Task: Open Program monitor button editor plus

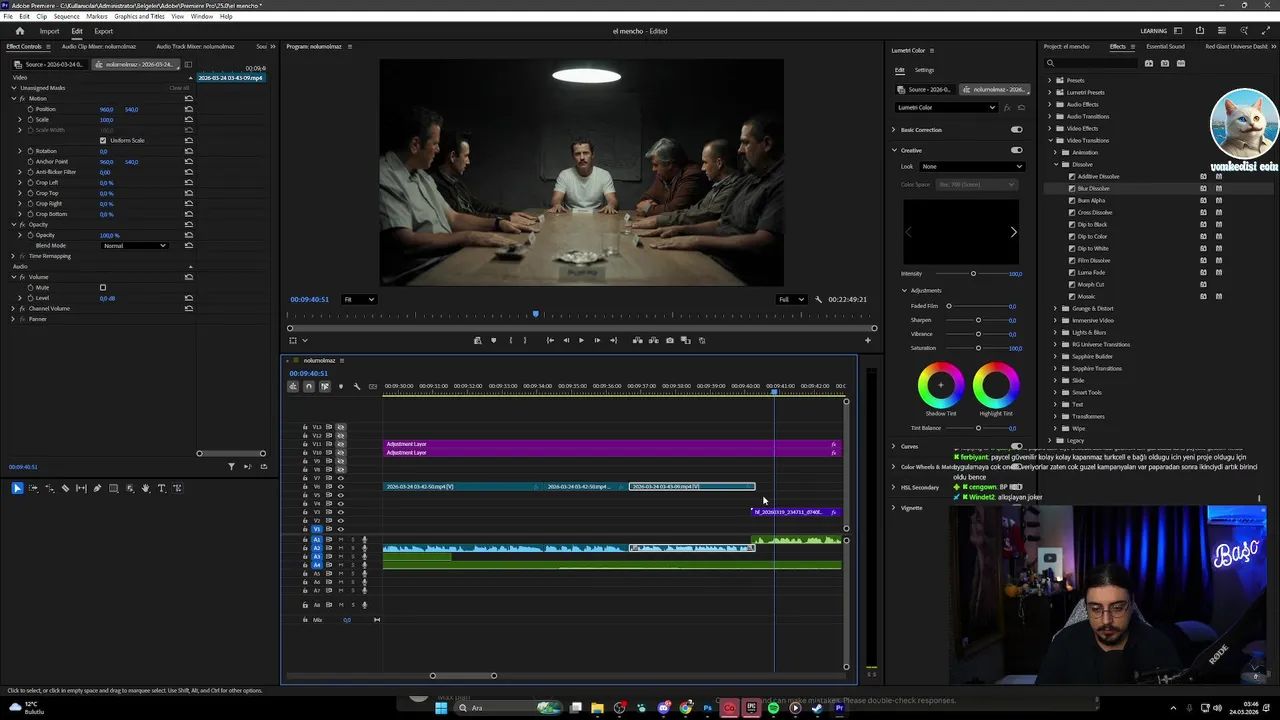Action: tap(867, 340)
